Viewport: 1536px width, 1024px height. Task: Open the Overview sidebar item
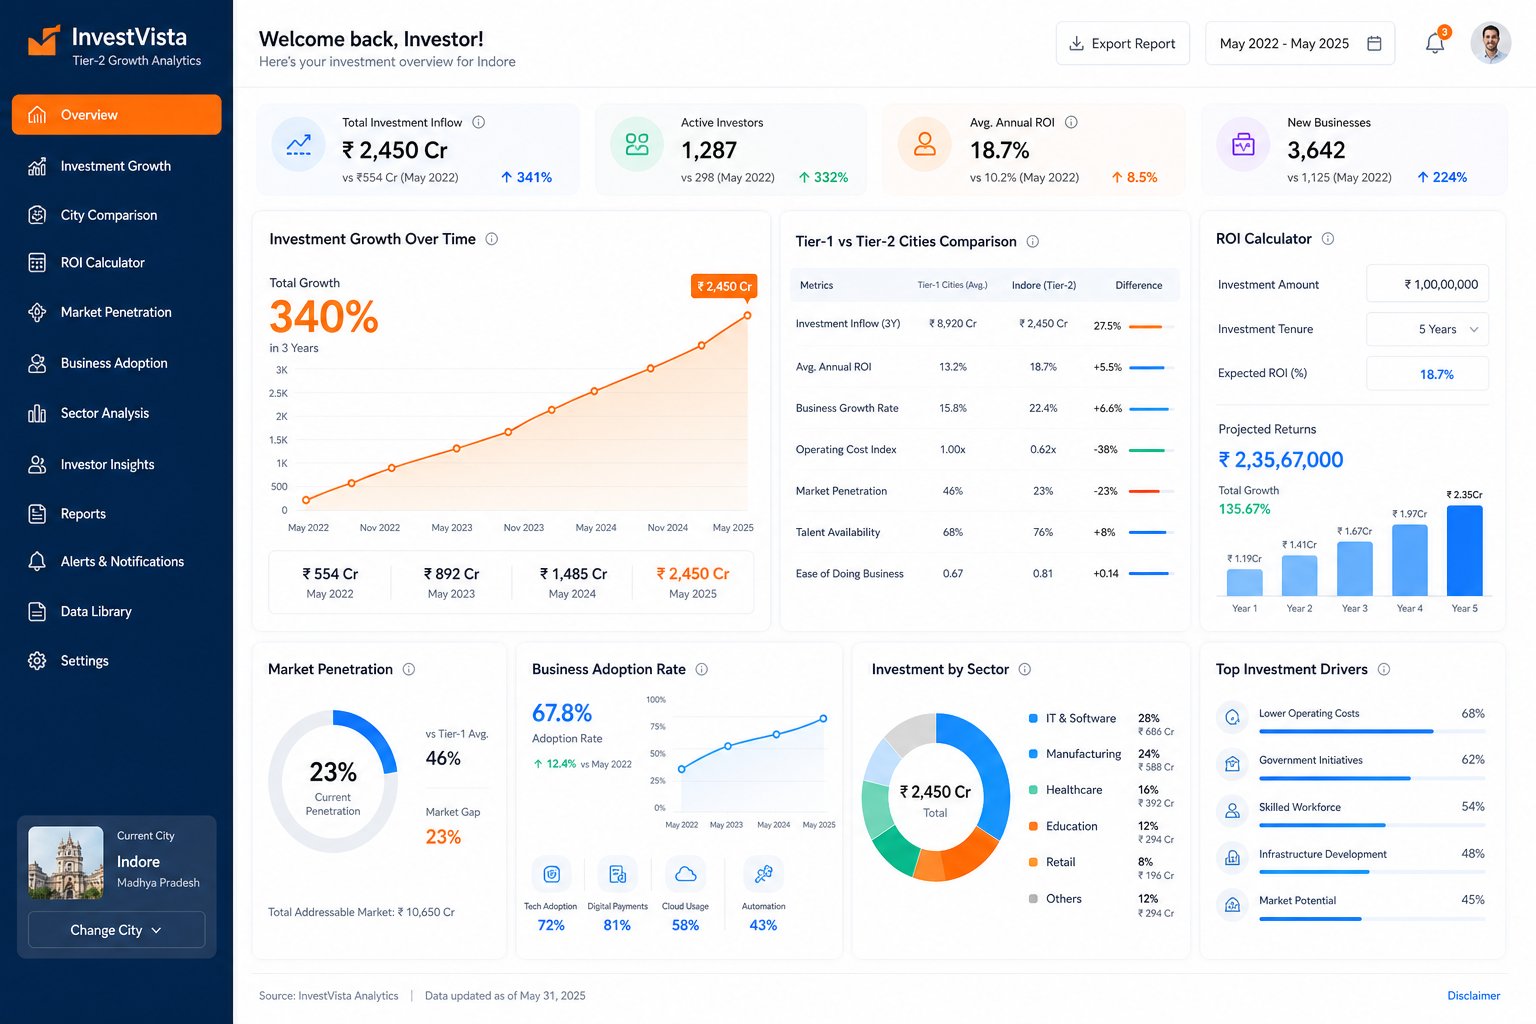[x=117, y=115]
